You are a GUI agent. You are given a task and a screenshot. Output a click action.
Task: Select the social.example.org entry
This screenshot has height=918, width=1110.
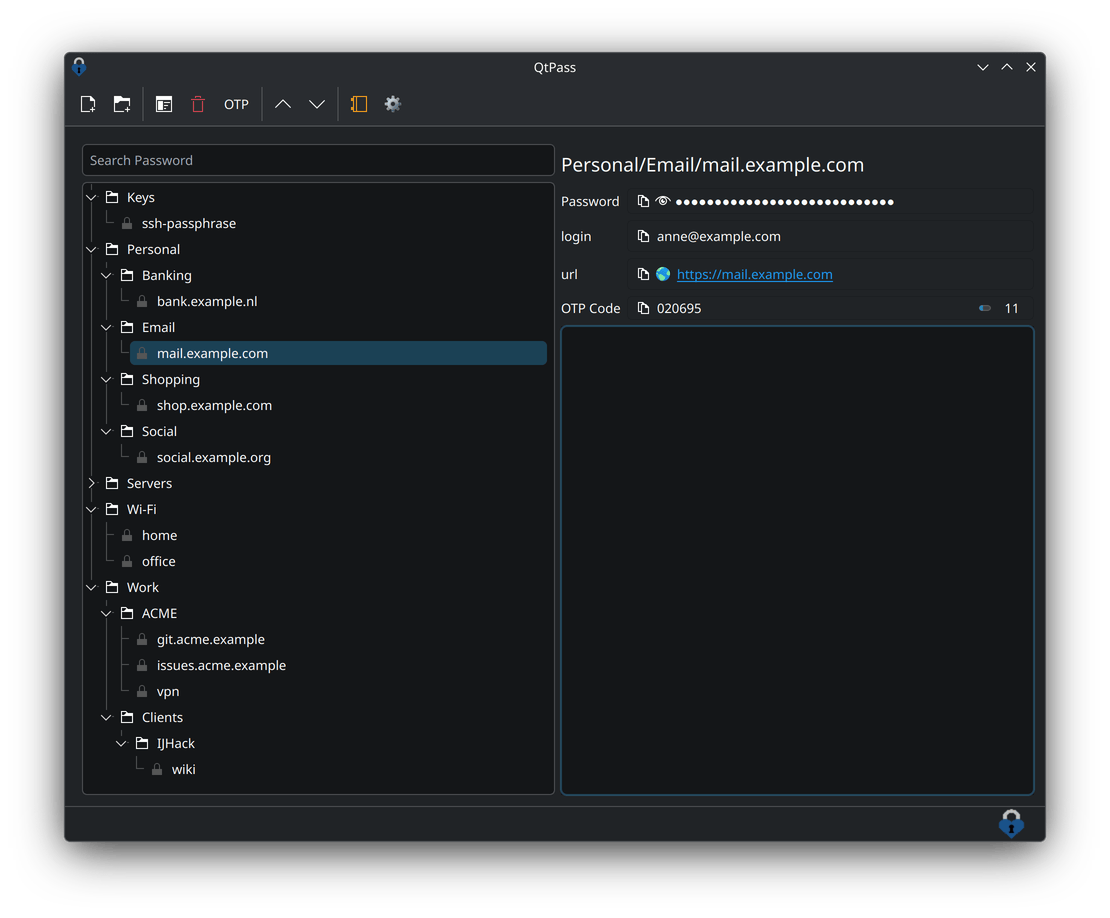point(213,457)
